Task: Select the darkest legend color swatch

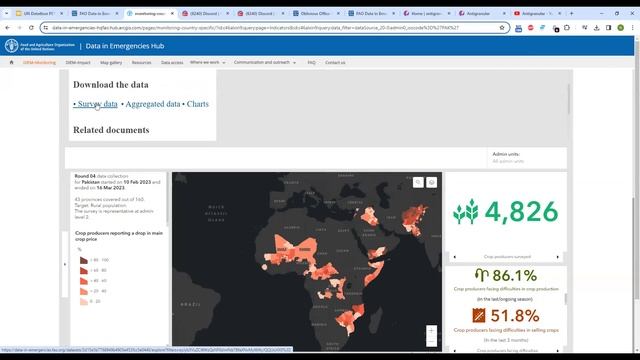Action: [x=84, y=260]
